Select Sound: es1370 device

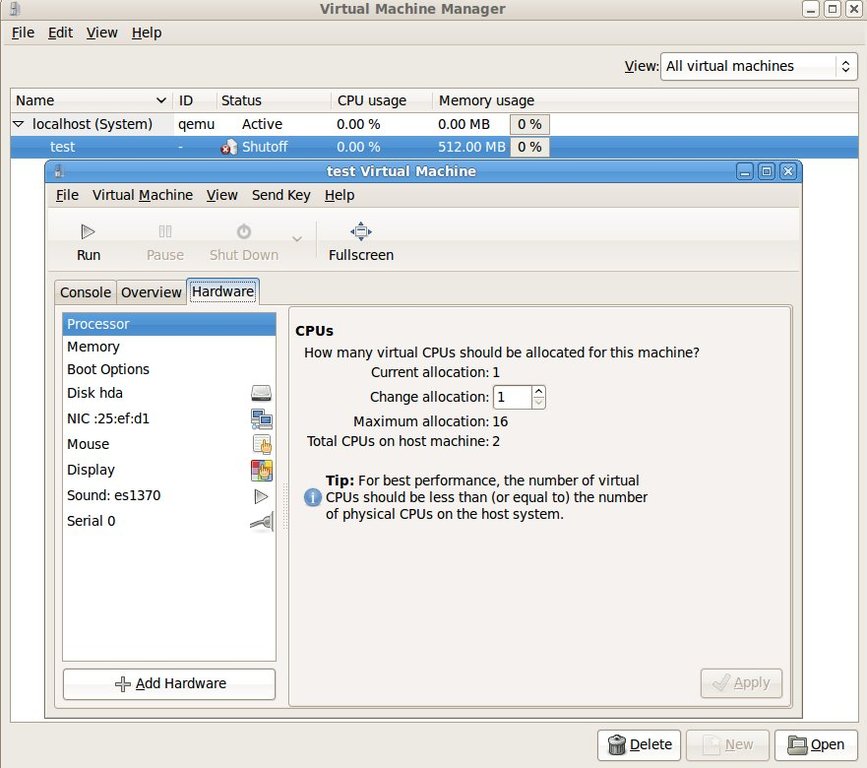(x=113, y=495)
